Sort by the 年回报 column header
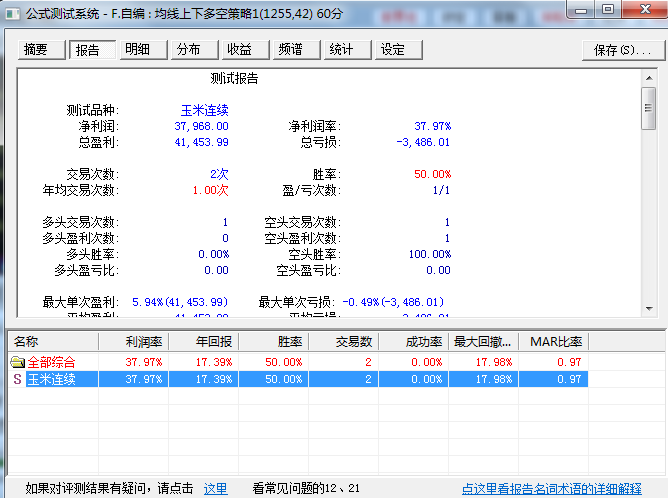The width and height of the screenshot is (668, 498). coord(204,342)
